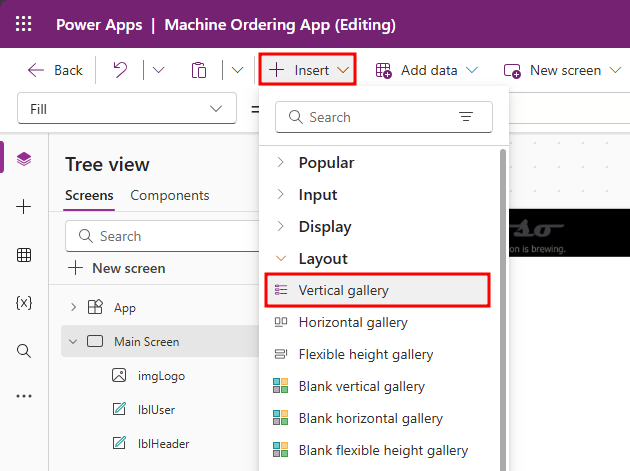
Task: Click the Variables {x} sidebar icon
Action: tap(24, 303)
